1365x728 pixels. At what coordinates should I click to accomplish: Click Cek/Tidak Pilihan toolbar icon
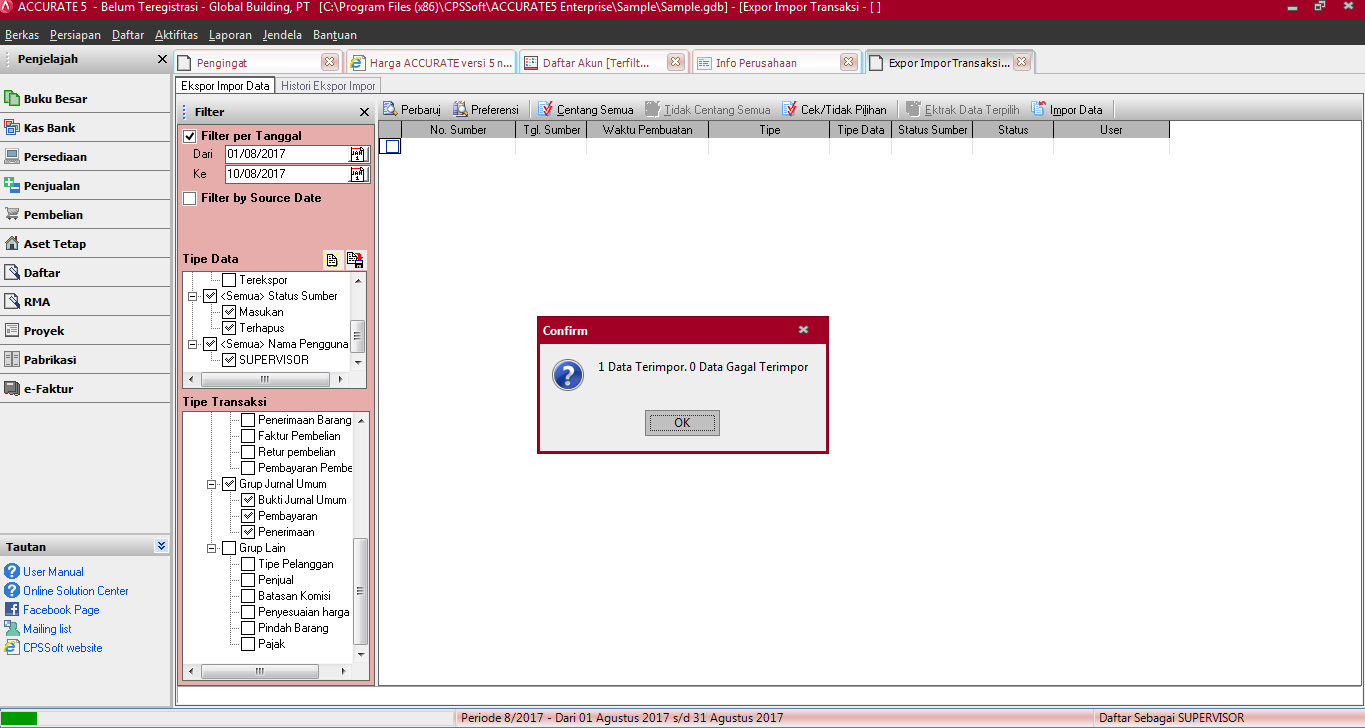click(790, 110)
